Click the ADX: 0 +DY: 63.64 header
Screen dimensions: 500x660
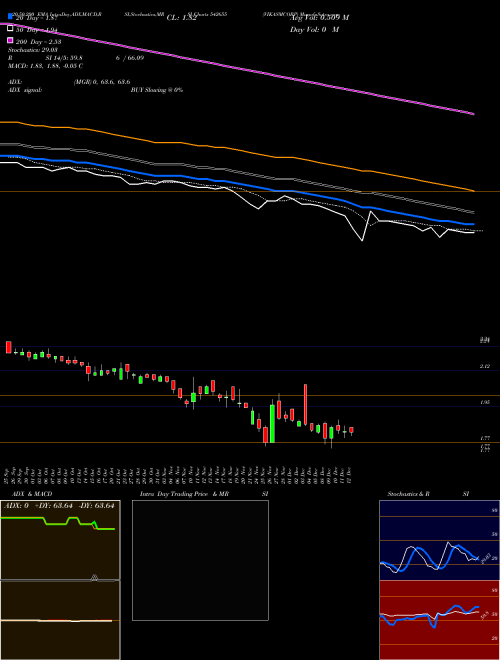click(x=59, y=506)
